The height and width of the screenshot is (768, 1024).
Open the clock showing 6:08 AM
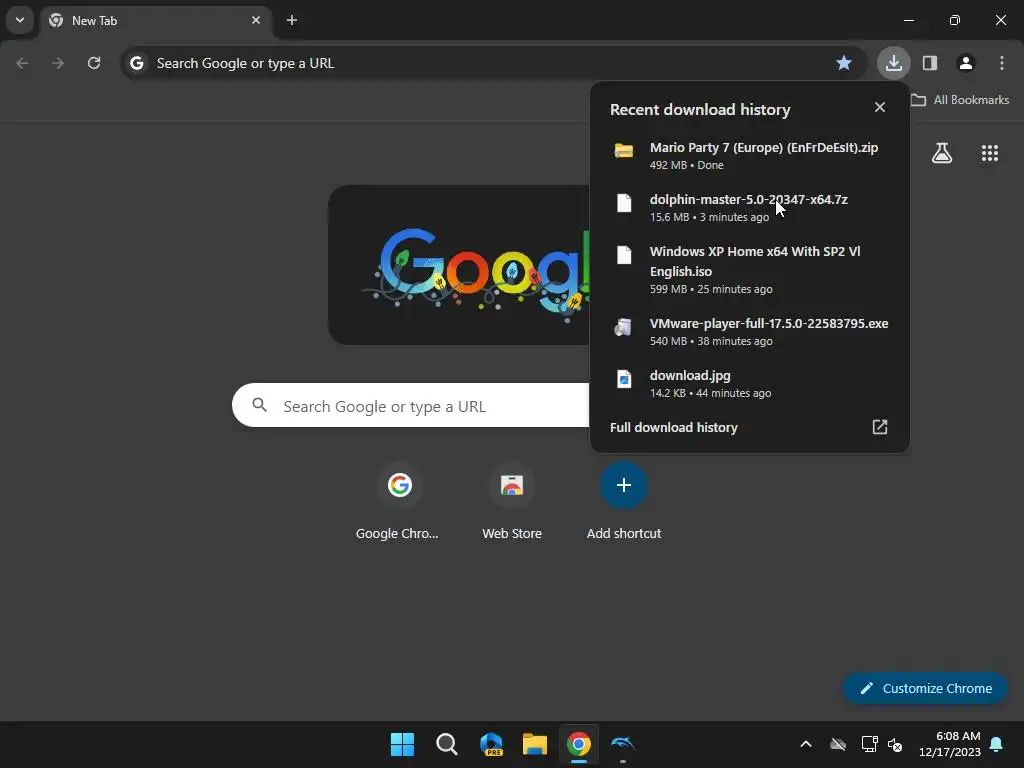pos(950,744)
